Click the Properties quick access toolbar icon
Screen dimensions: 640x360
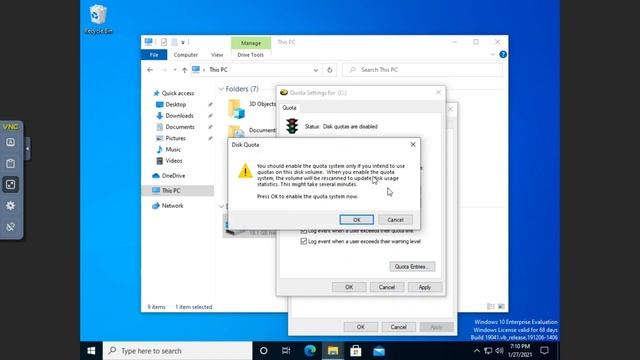[164, 42]
